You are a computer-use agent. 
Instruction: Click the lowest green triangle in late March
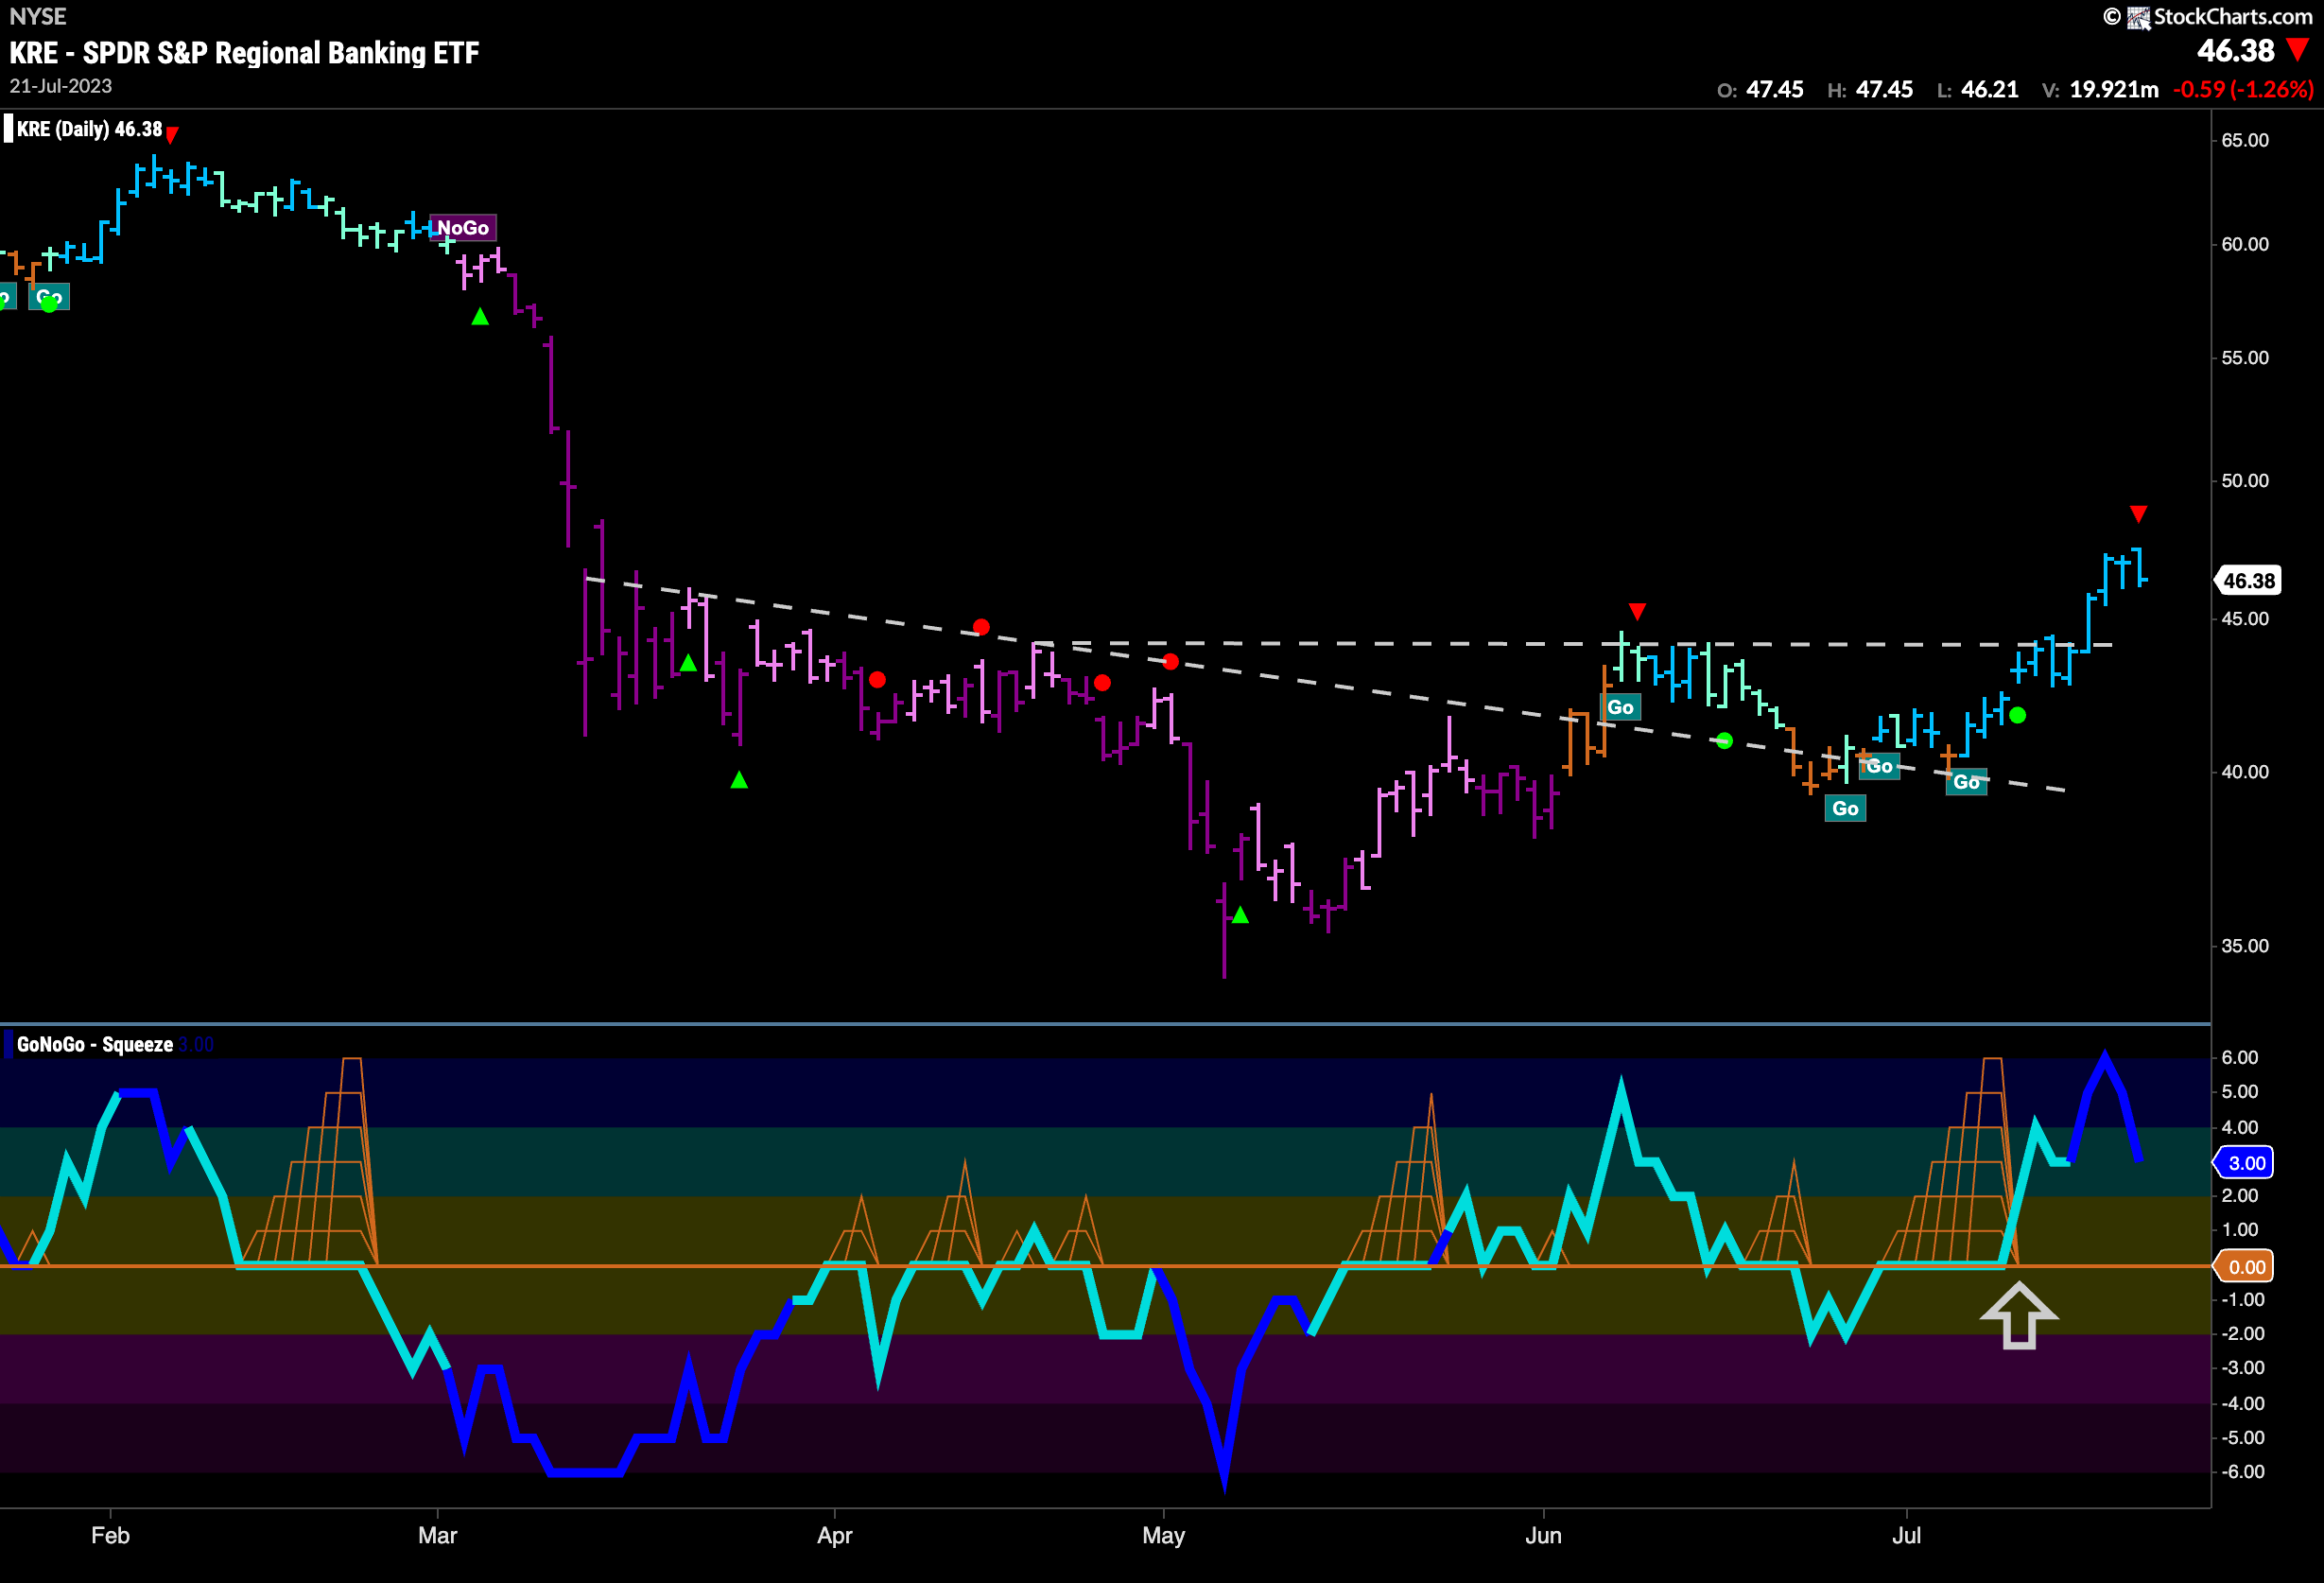(x=739, y=780)
